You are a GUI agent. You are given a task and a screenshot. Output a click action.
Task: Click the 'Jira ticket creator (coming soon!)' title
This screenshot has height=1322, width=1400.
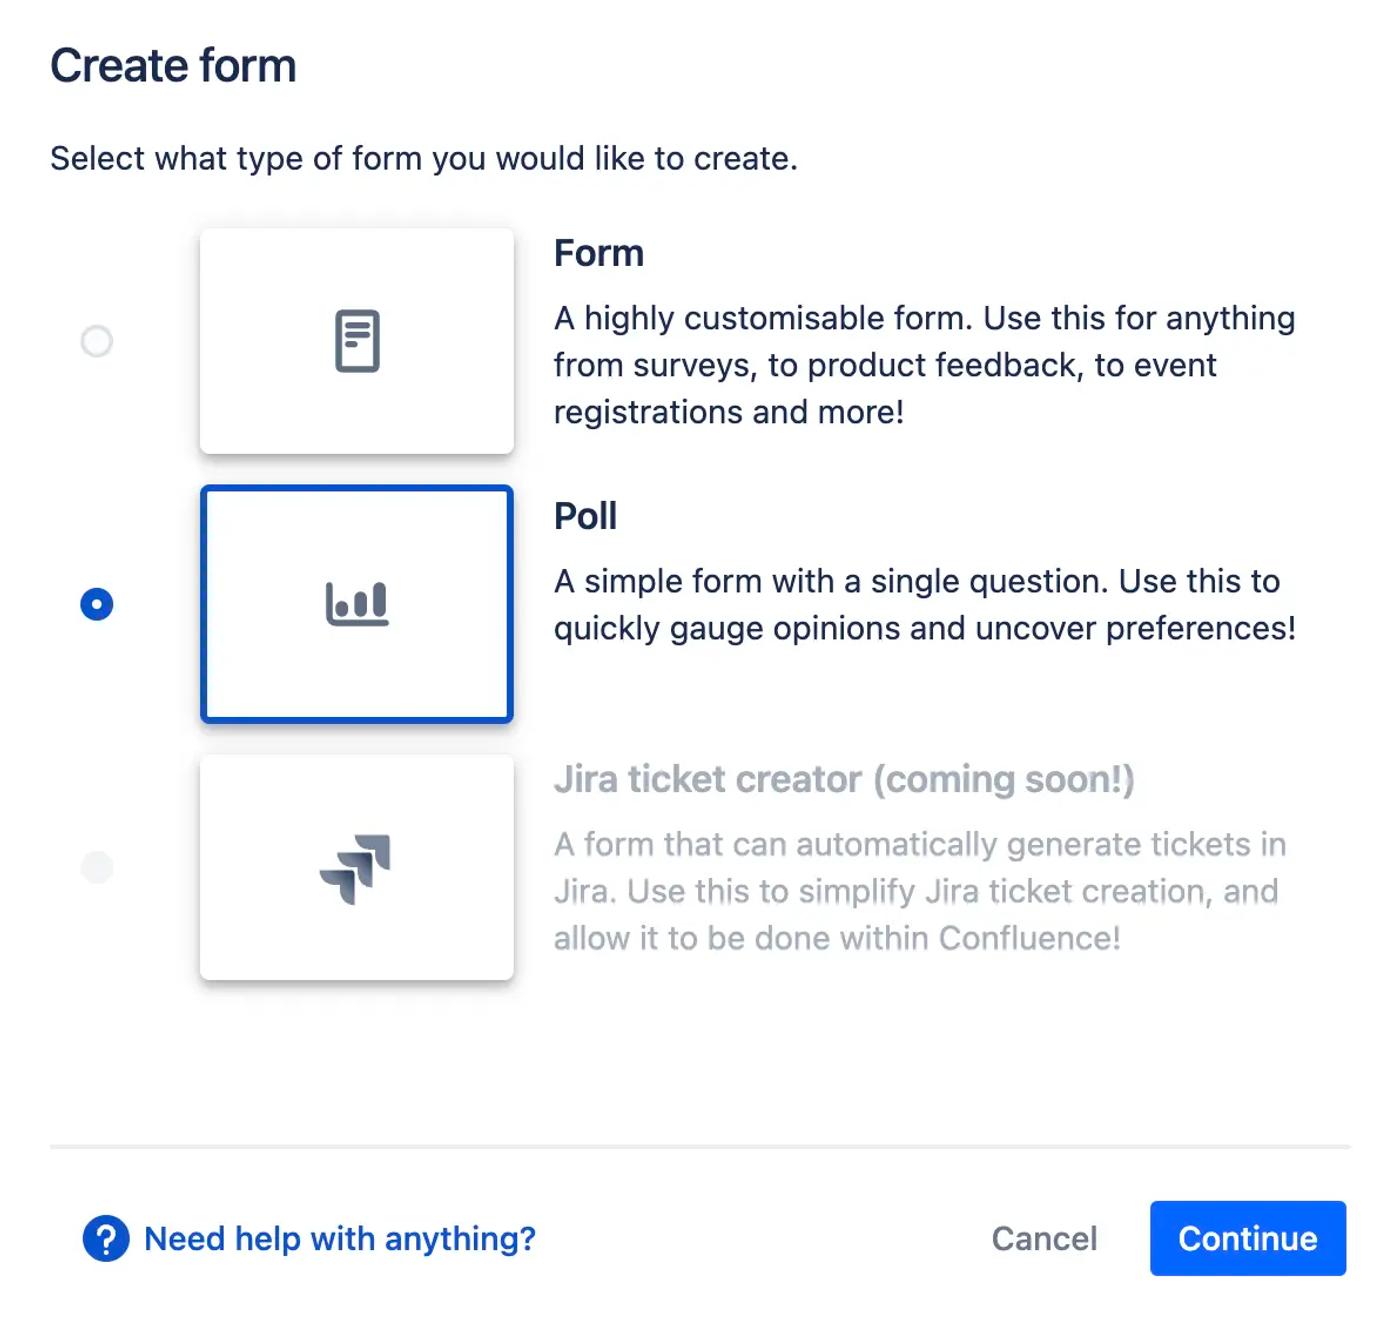[x=844, y=780]
